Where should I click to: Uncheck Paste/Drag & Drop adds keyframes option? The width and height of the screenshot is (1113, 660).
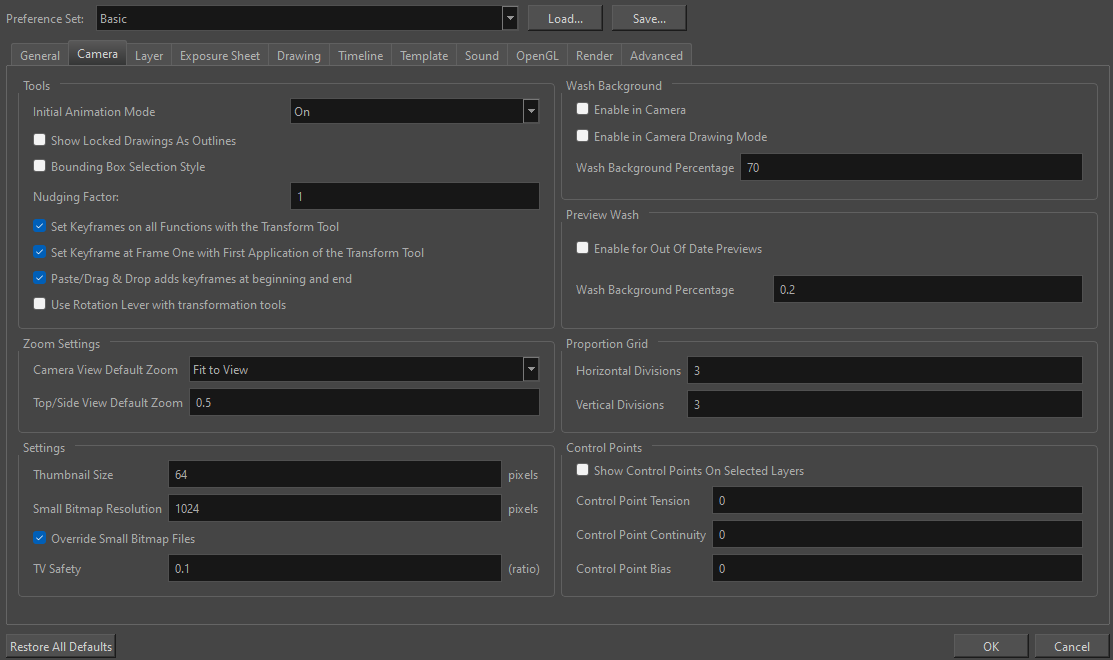[39, 278]
